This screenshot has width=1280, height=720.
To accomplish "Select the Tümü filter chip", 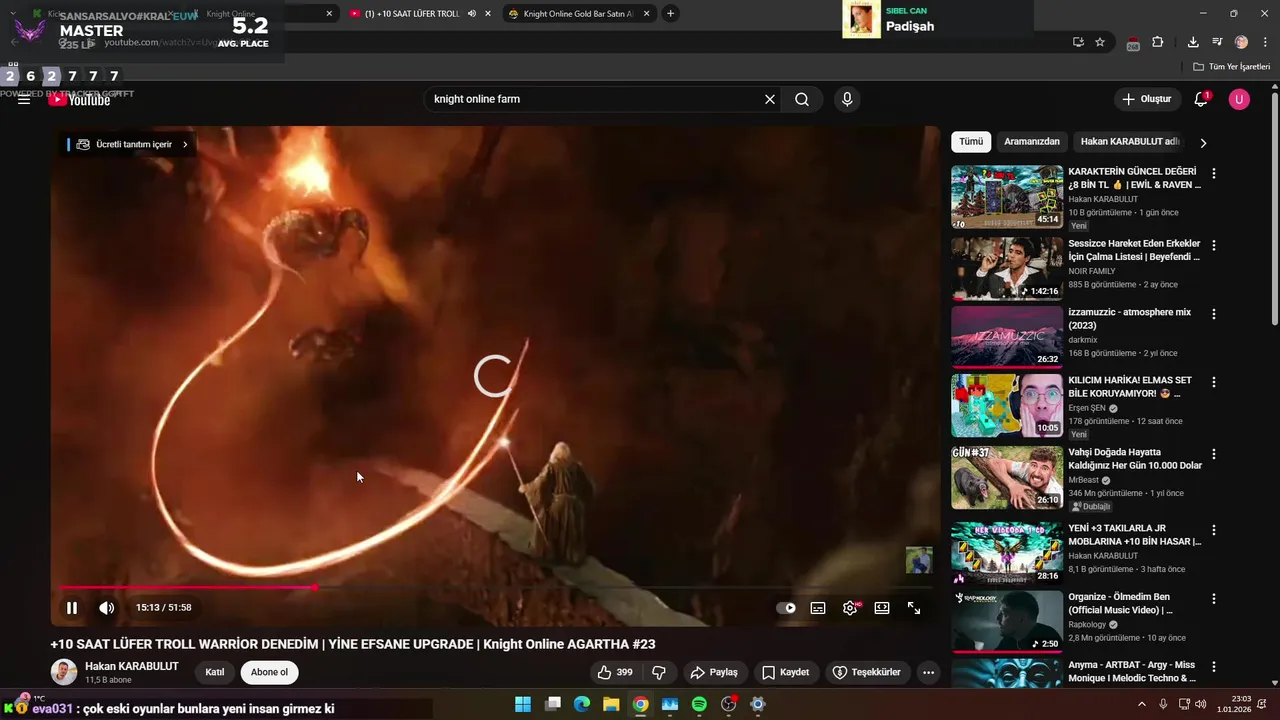I will pos(971,142).
